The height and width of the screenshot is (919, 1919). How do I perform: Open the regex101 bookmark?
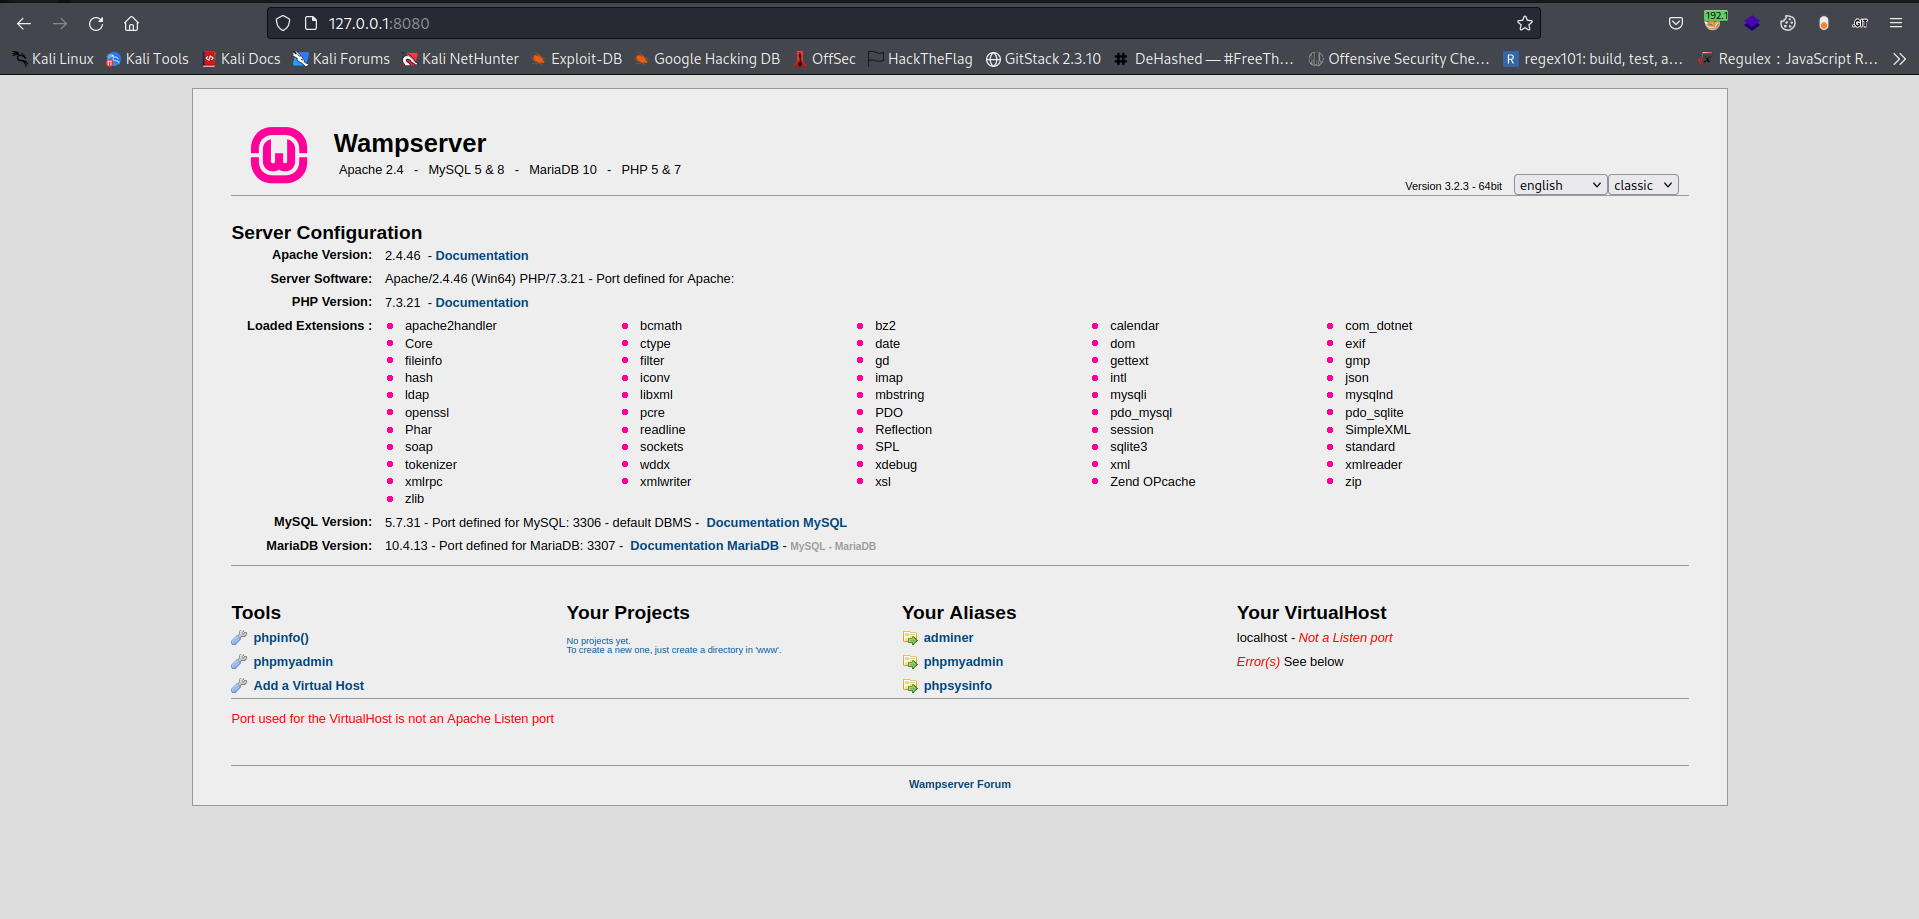click(x=1593, y=59)
